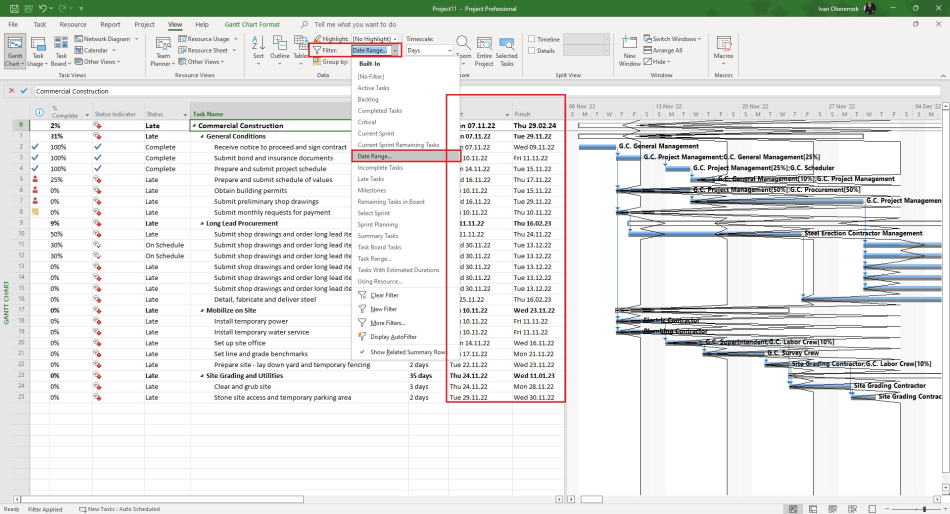Viewport: 950px width, 514px height.
Task: Switch to the Resource ribbon tab
Action: point(73,24)
